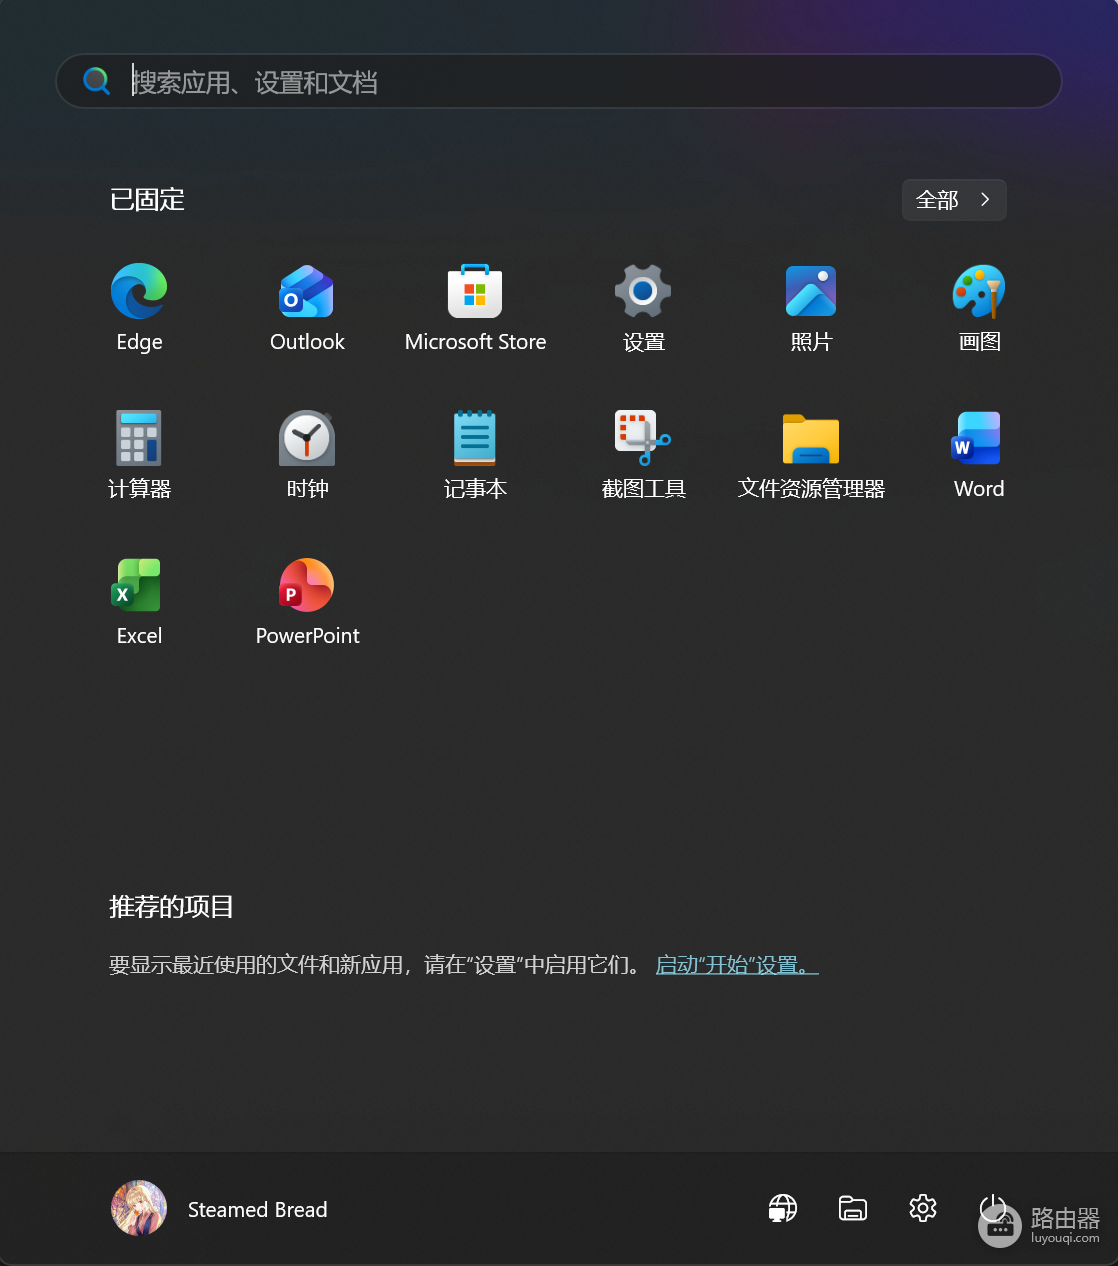Screen dimensions: 1118x1266
Task: Open 记事本 notepad
Action: coord(475,455)
